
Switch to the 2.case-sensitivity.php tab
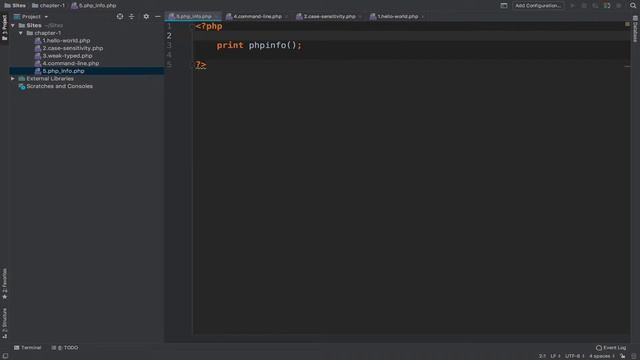(329, 17)
